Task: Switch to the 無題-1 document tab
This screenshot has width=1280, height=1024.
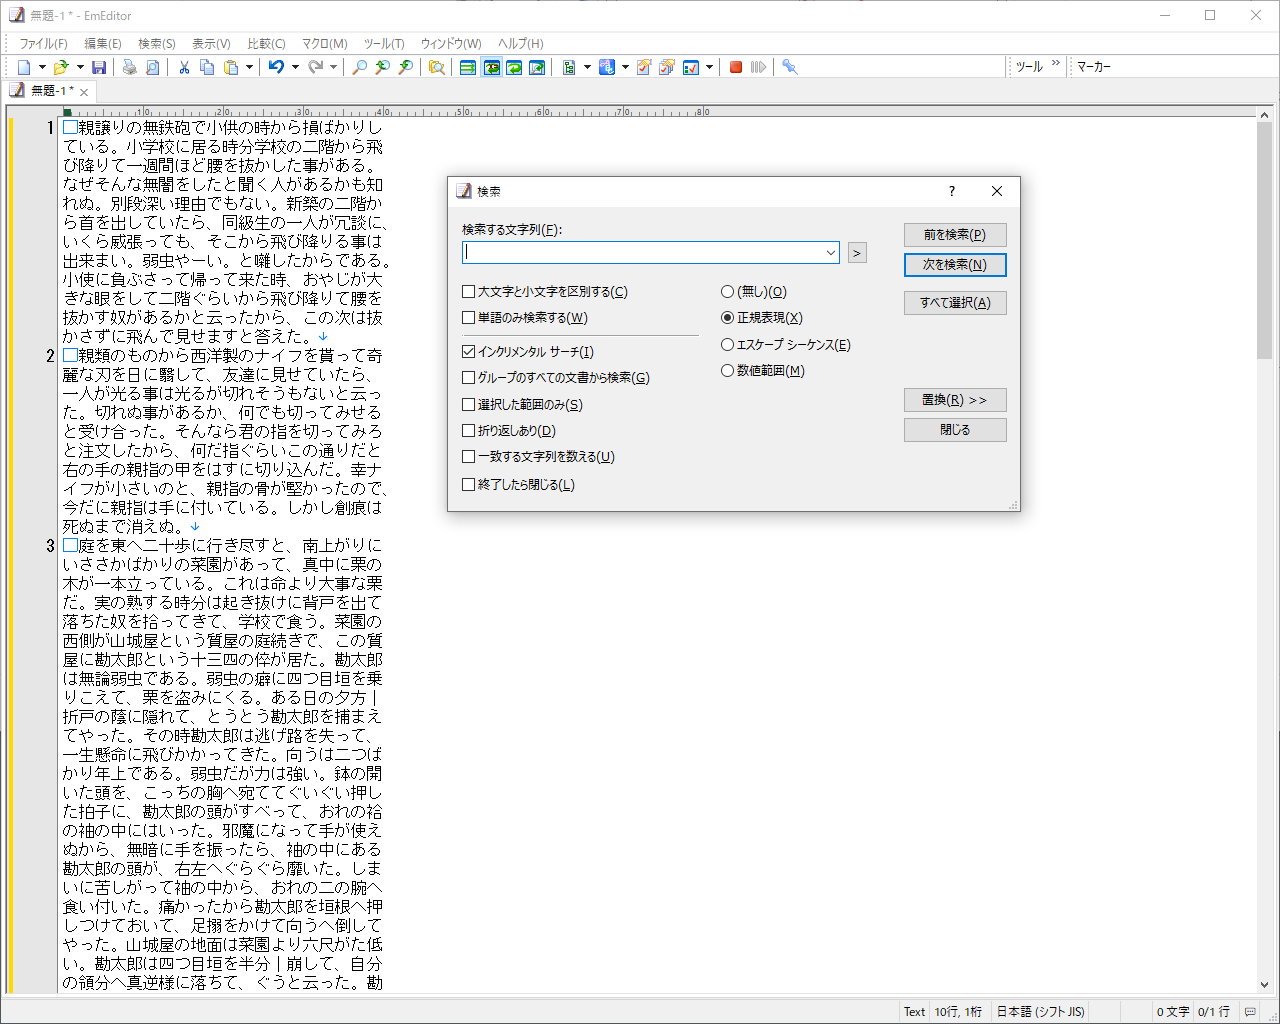Action: coord(48,89)
